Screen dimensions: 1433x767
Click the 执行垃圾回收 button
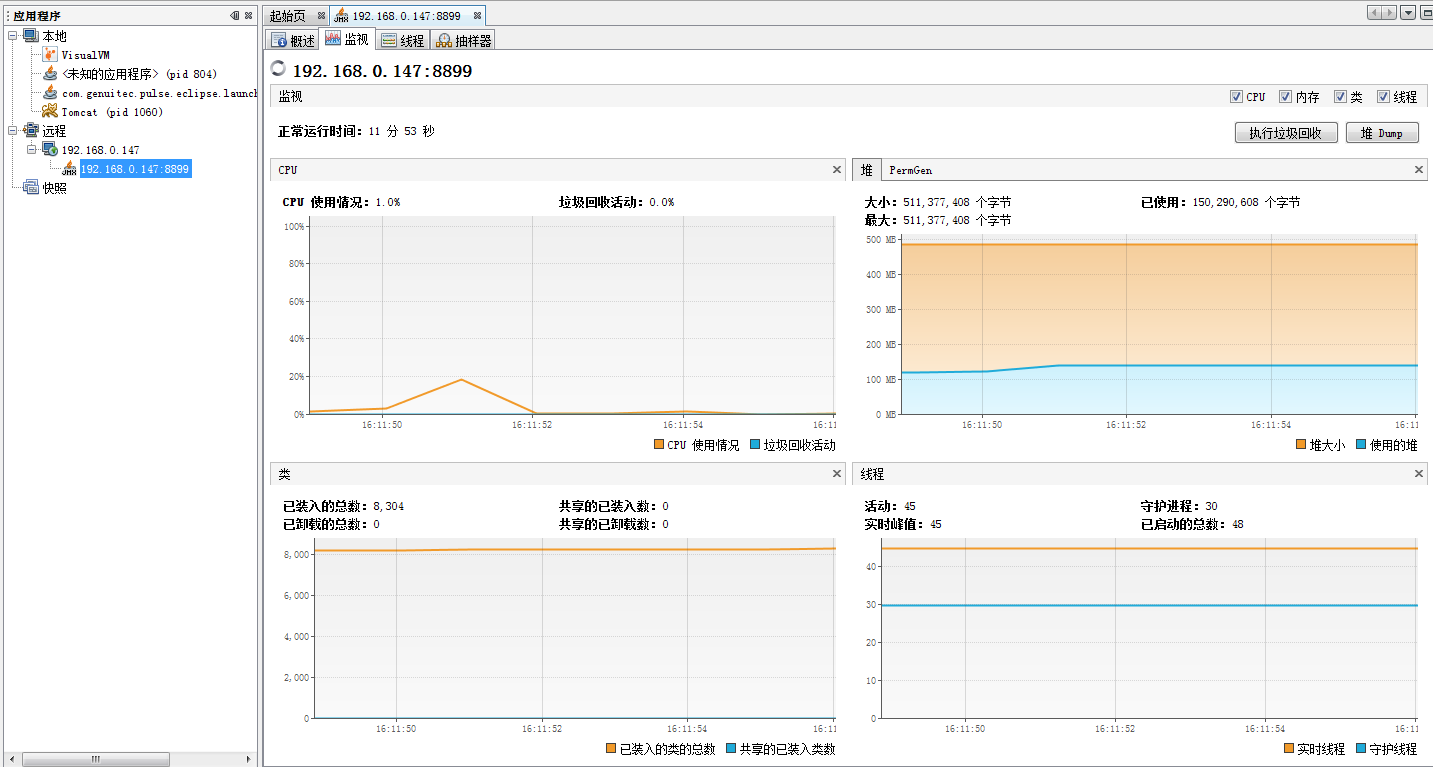point(1286,133)
